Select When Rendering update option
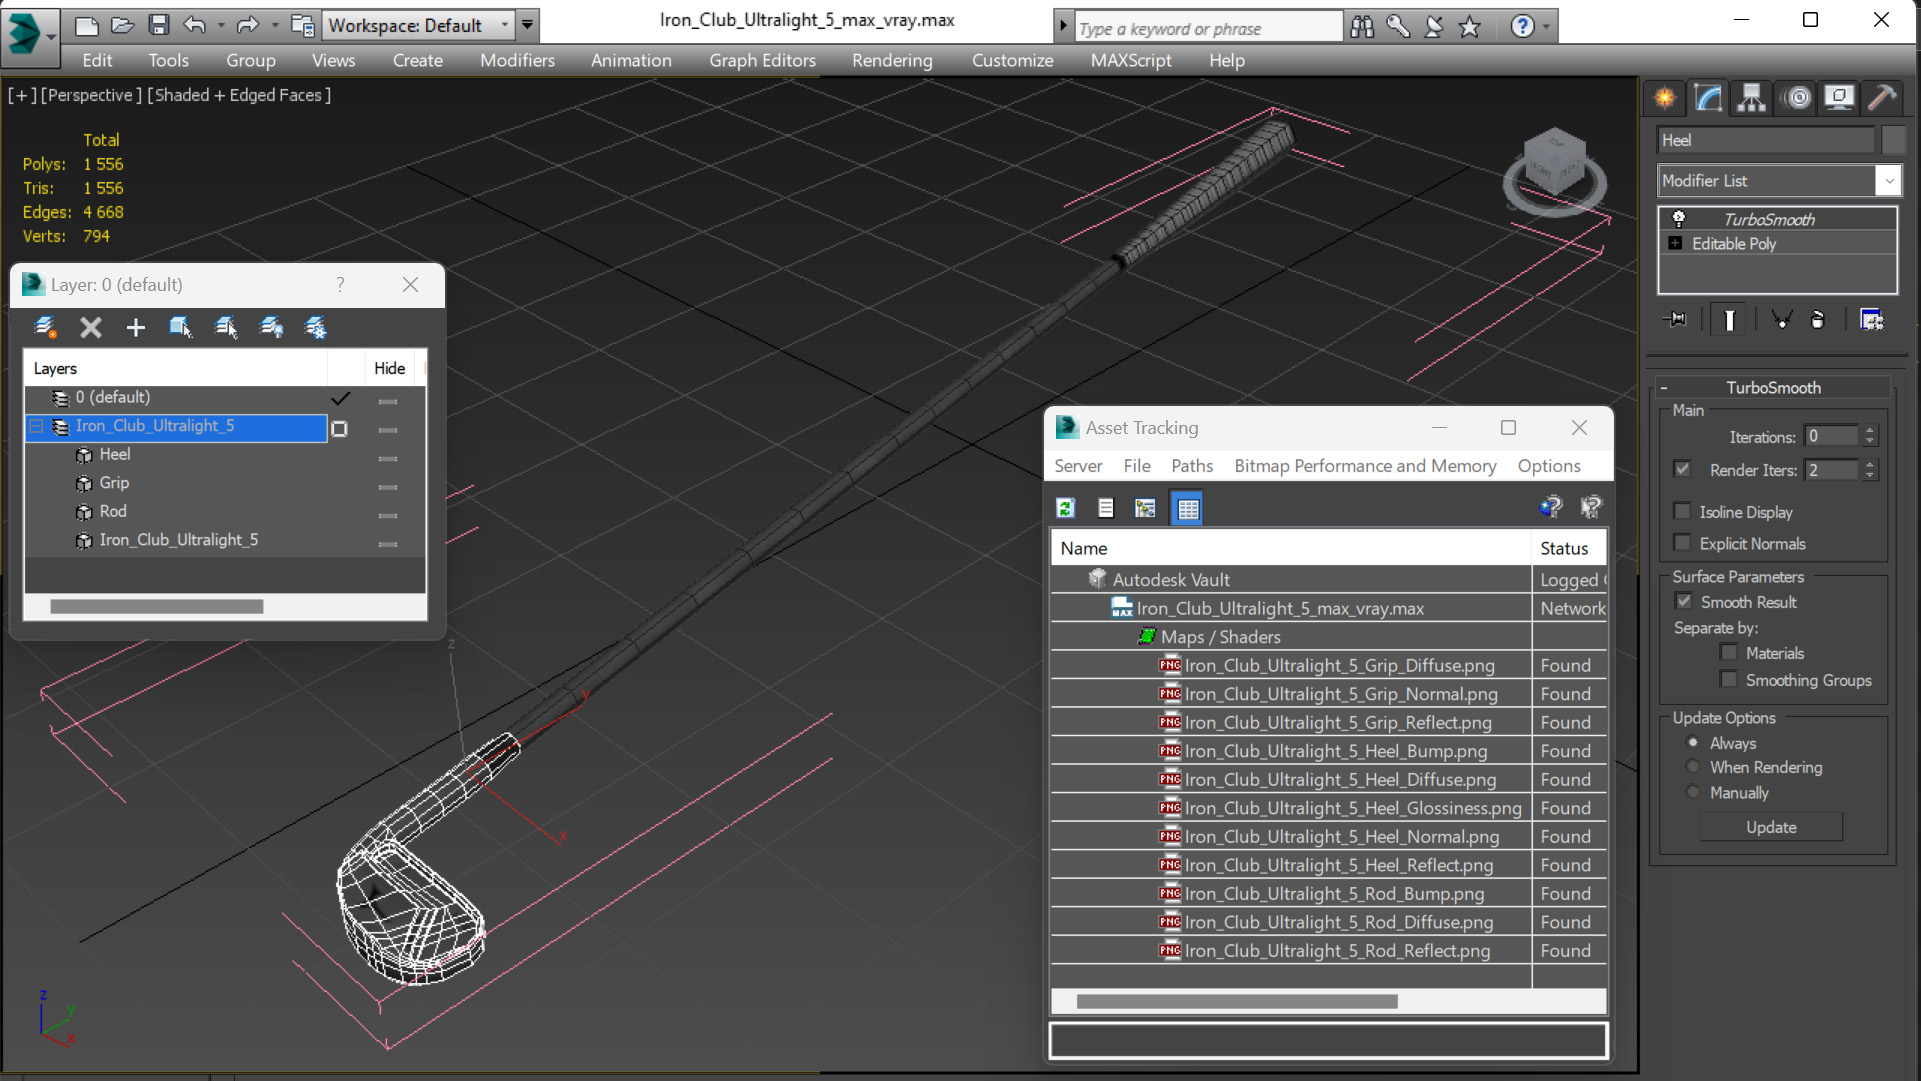Screen dimensions: 1921x1081 (x=1693, y=767)
